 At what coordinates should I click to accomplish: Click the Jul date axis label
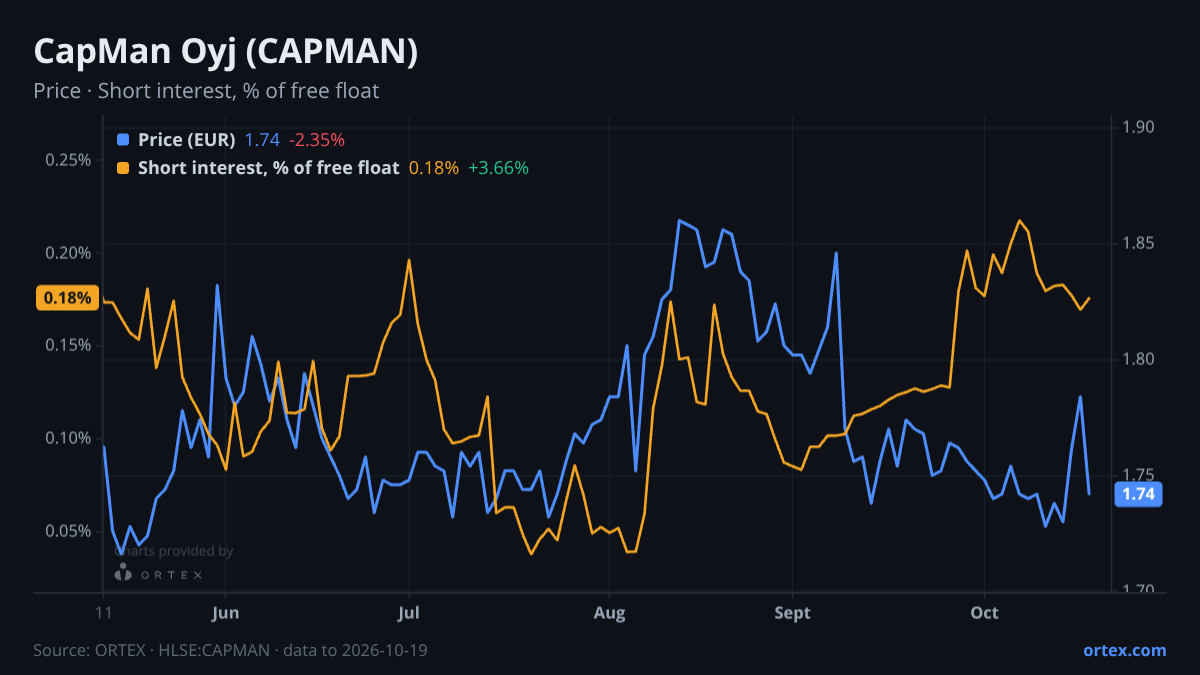coord(408,613)
